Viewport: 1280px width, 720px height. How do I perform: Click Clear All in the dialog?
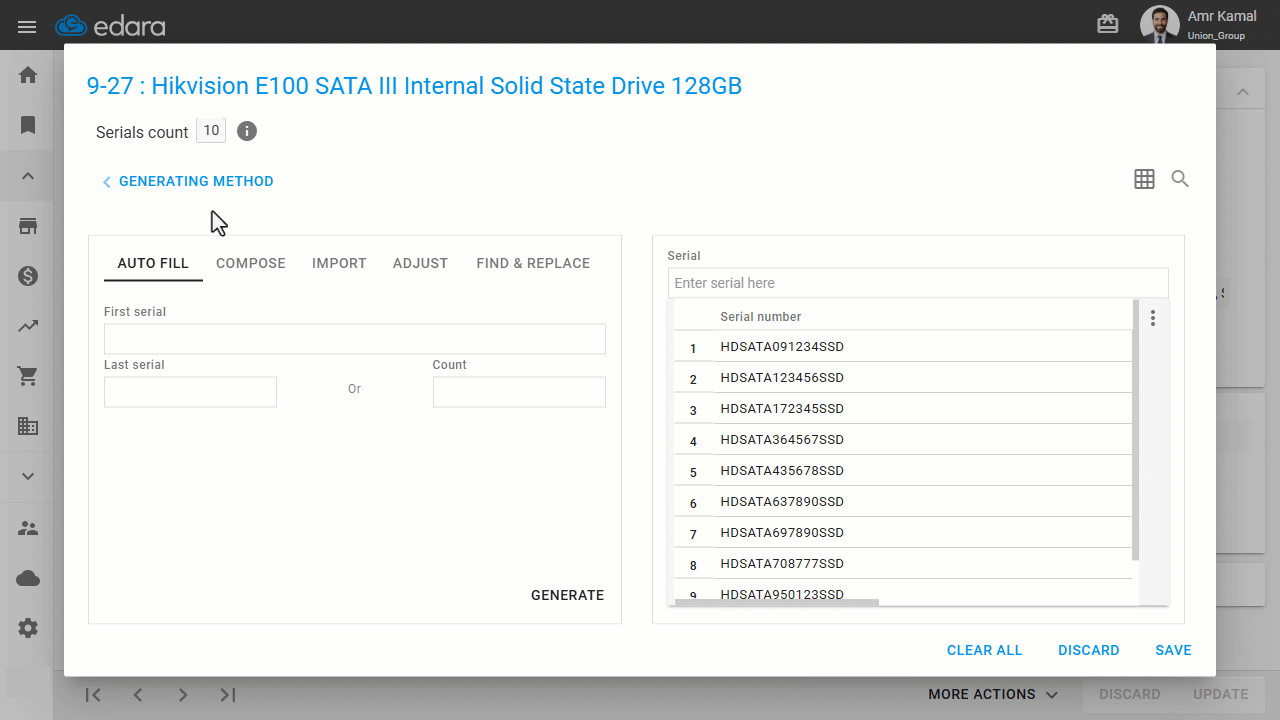[985, 650]
